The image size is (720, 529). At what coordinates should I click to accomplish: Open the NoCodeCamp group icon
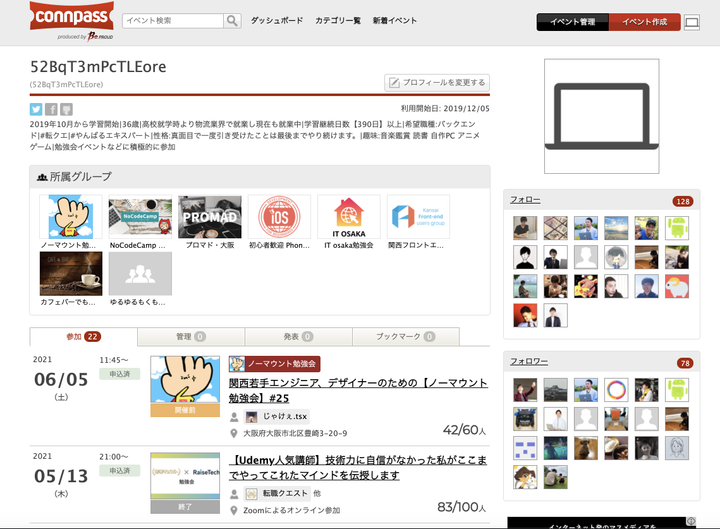pyautogui.click(x=140, y=217)
